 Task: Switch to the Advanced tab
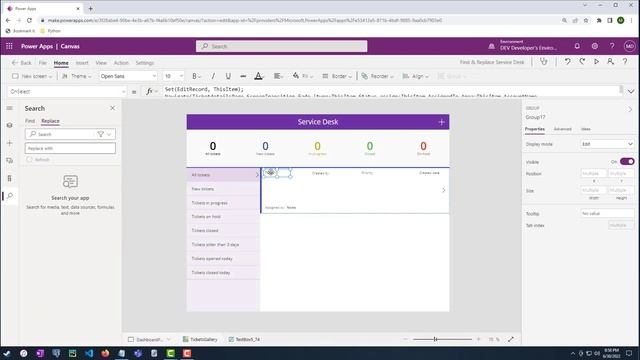(562, 129)
